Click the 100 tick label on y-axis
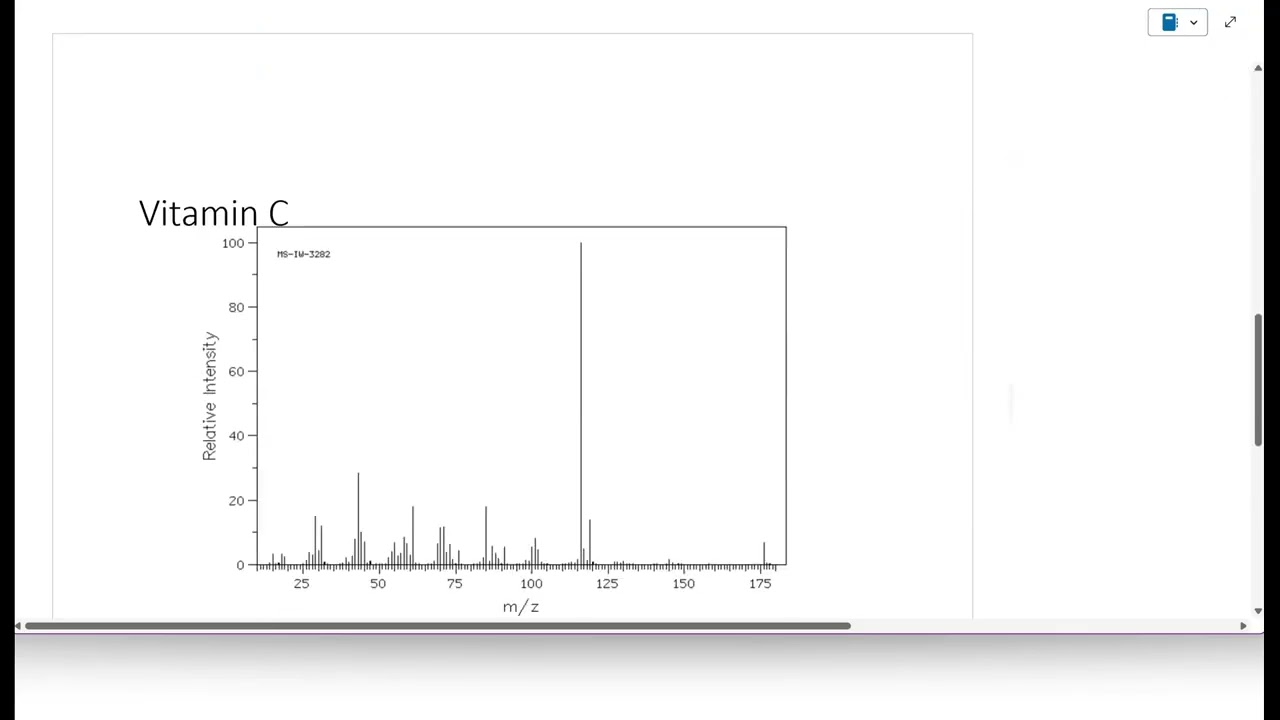Screen dimensions: 1280x720 pyautogui.click(x=233, y=243)
